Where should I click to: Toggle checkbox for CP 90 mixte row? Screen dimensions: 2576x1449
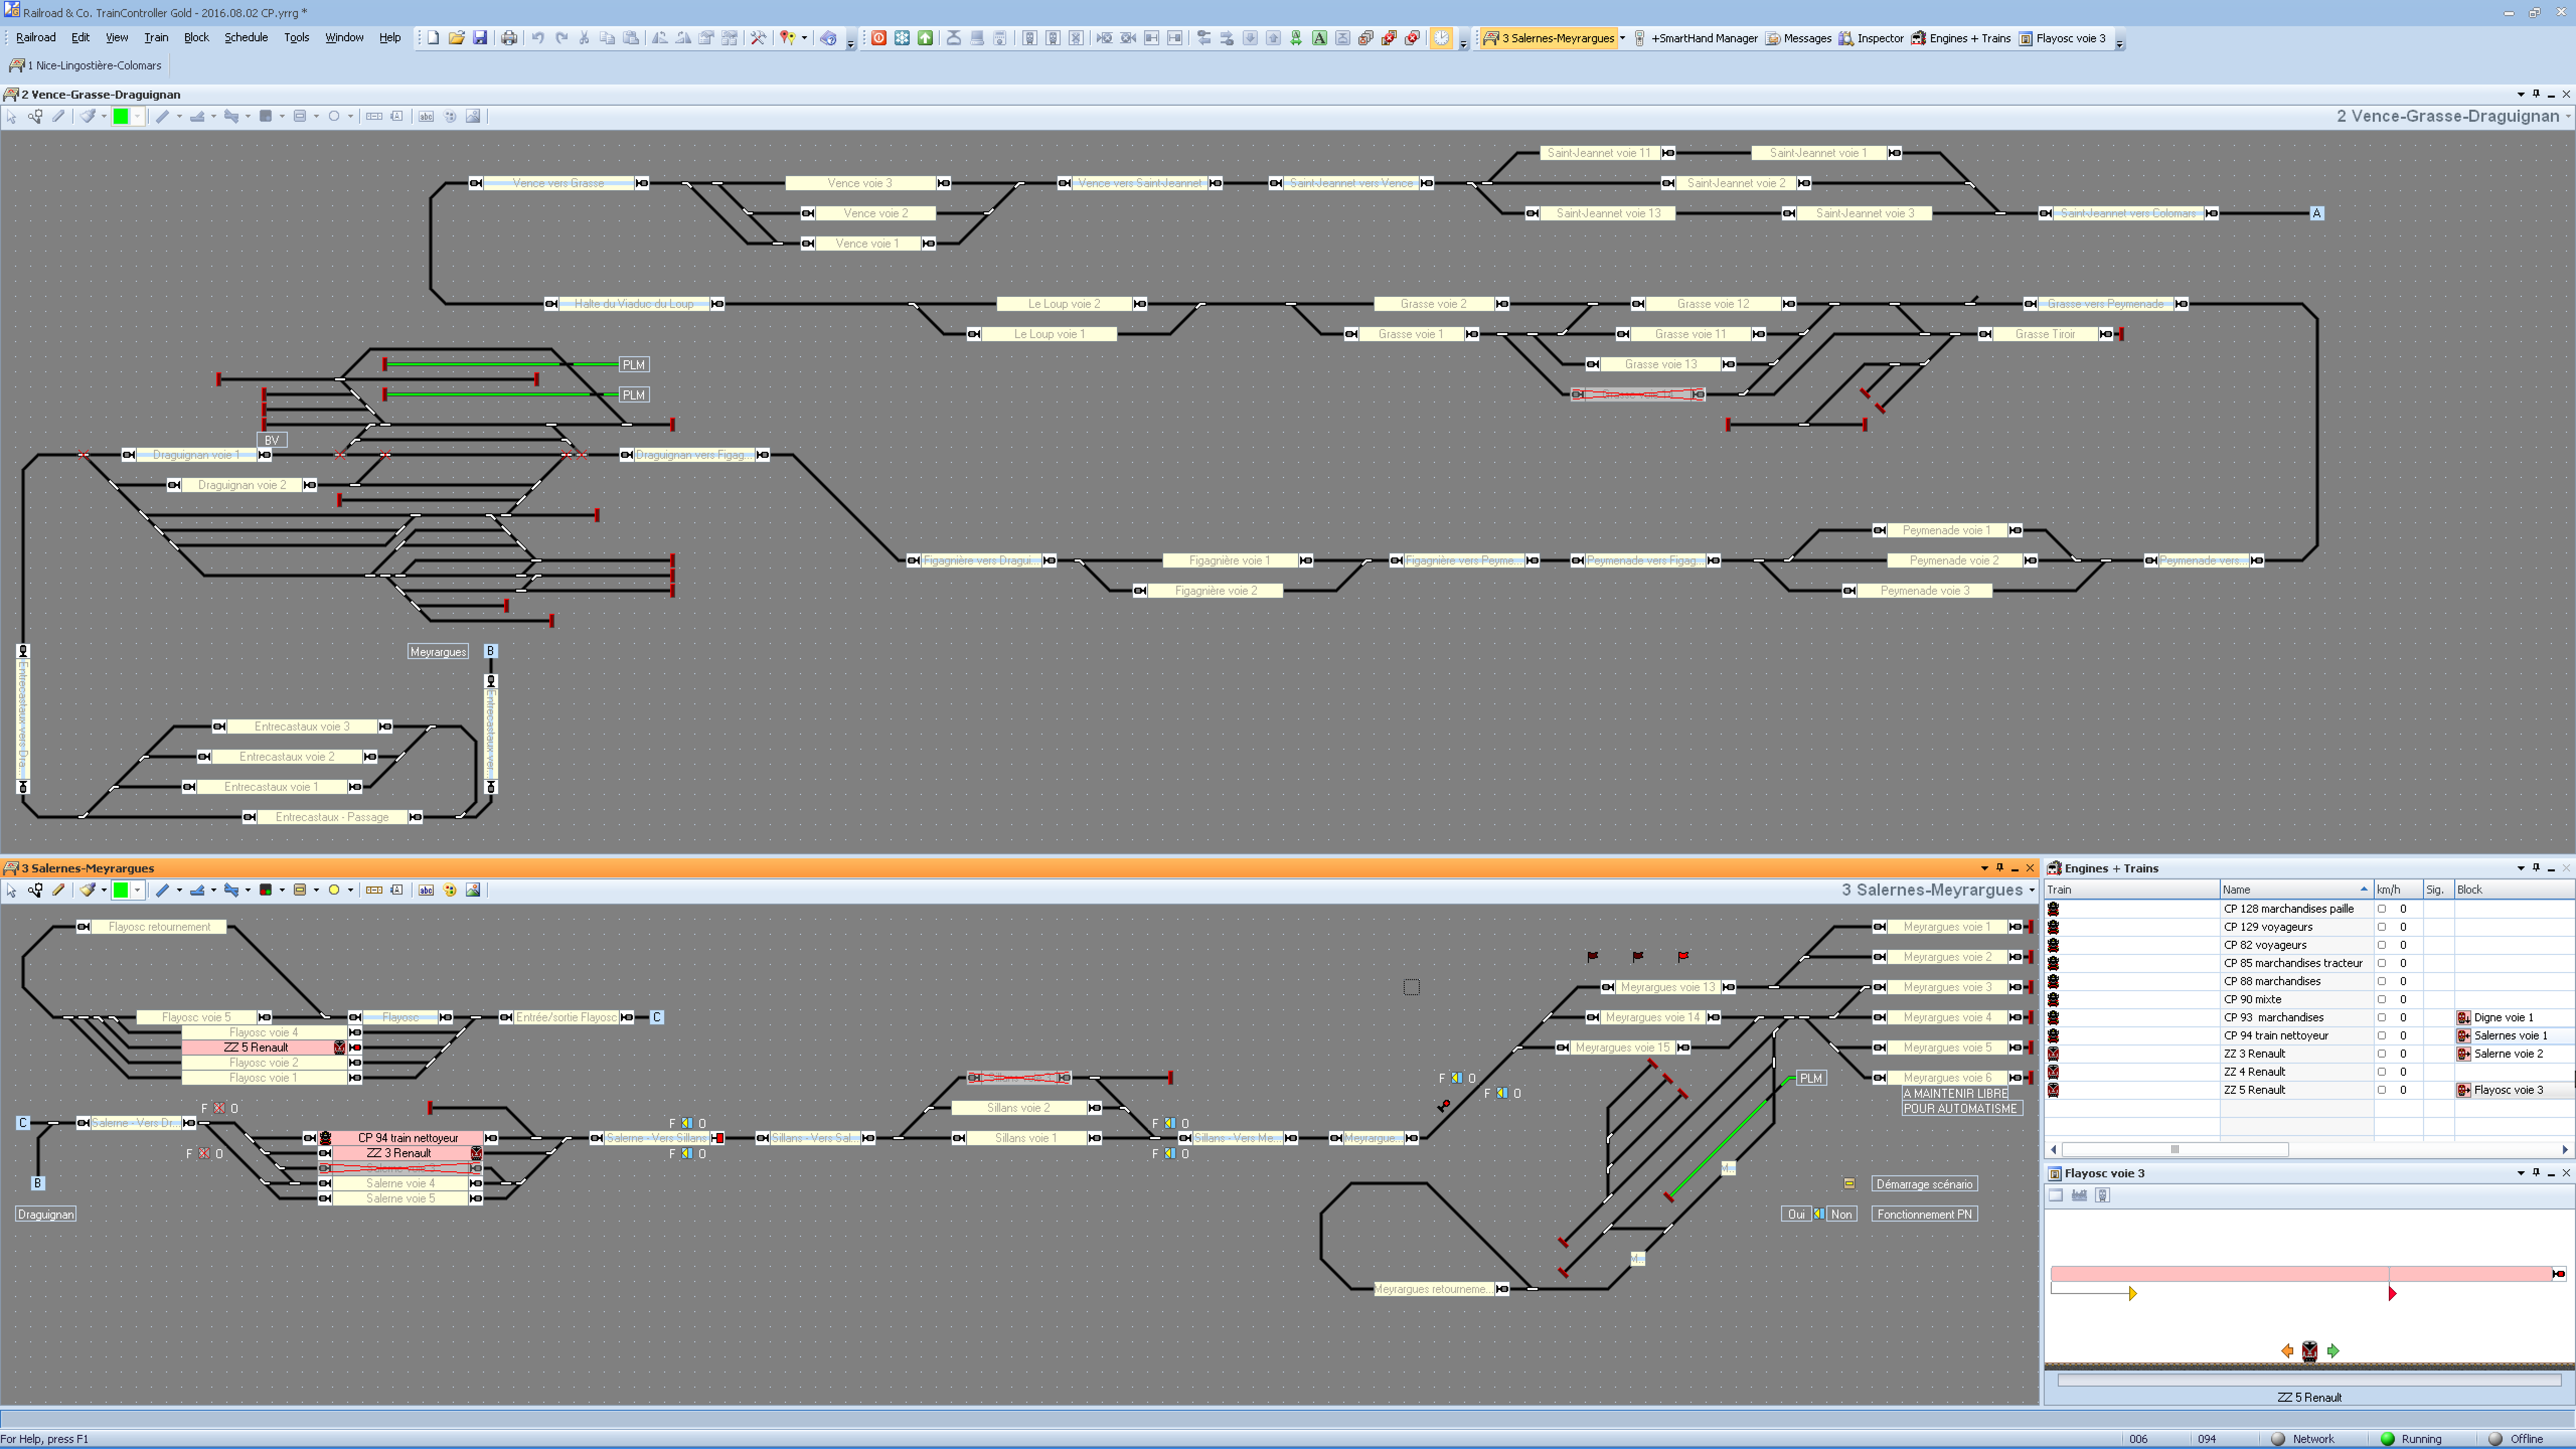pos(2381,999)
